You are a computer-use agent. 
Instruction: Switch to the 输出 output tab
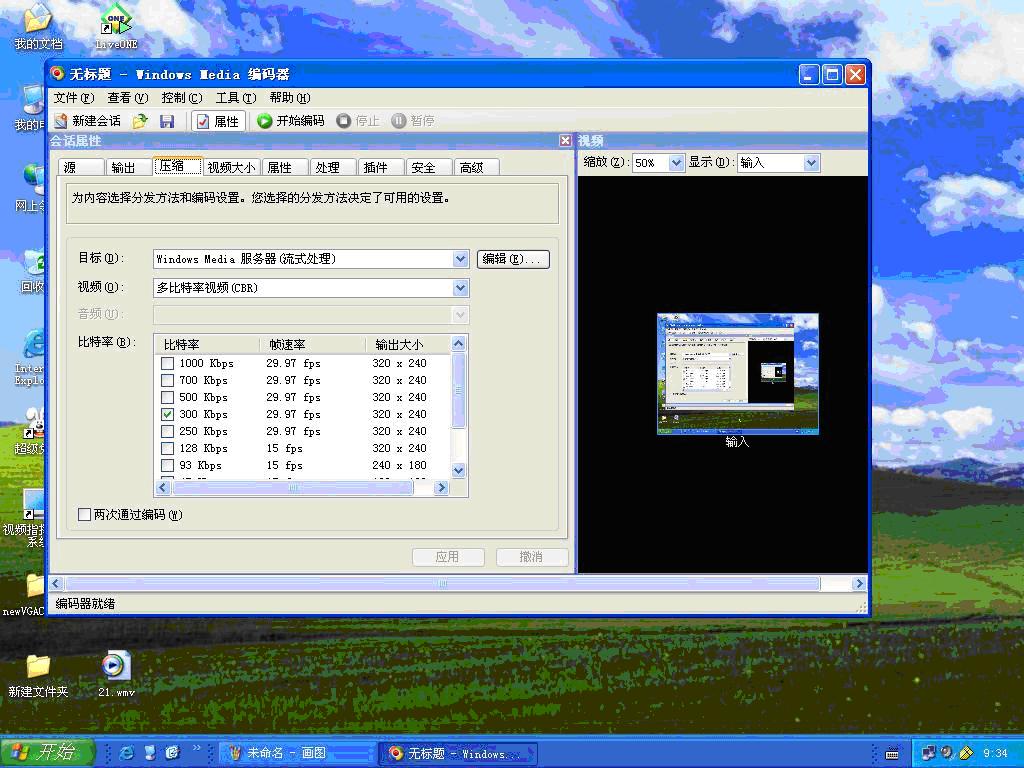129,168
